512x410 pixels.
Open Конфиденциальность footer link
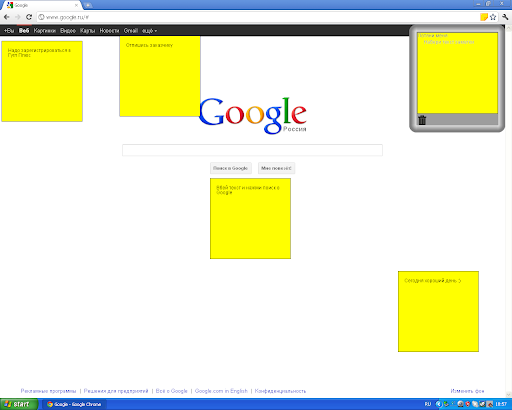point(280,391)
